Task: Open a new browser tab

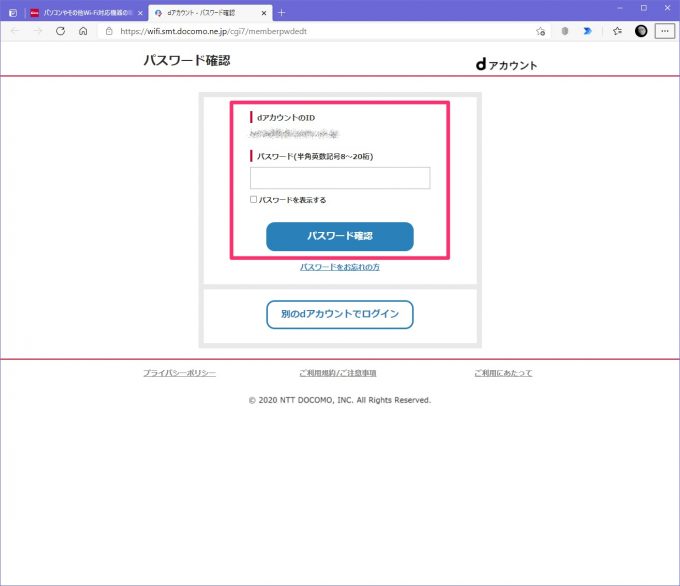Action: tap(281, 13)
